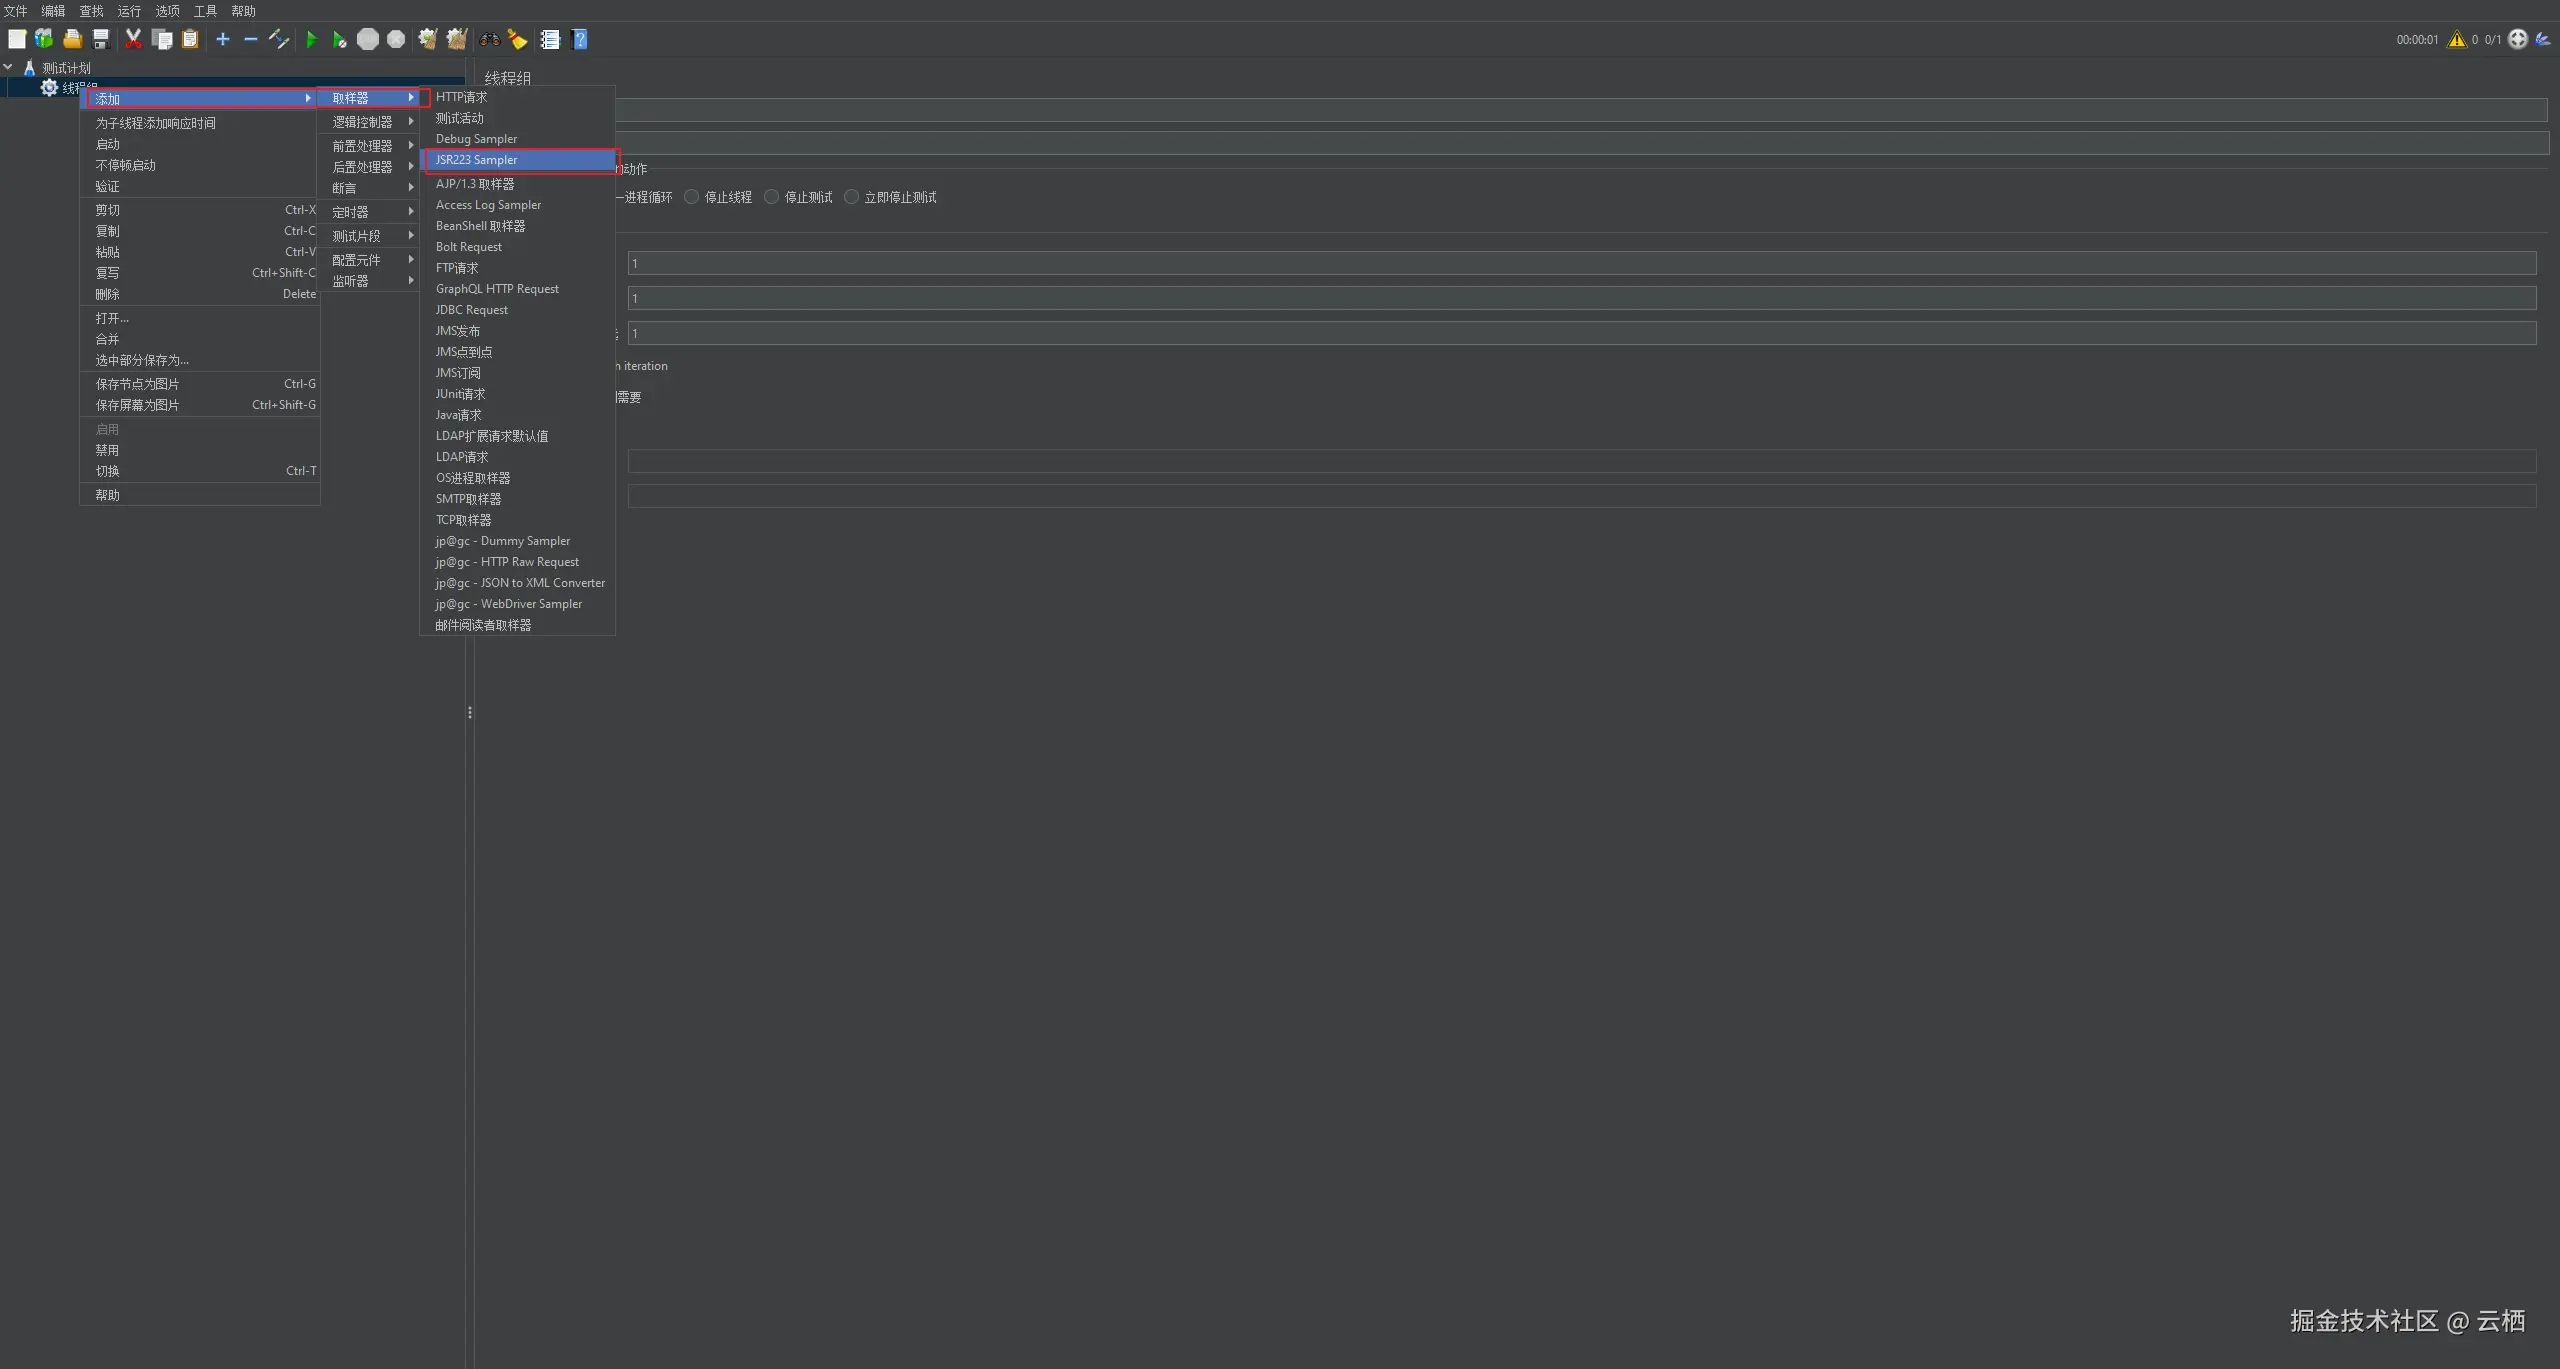Viewport: 2560px width, 1369px height.
Task: Select HTTP请求 in sampler submenu
Action: 462,97
